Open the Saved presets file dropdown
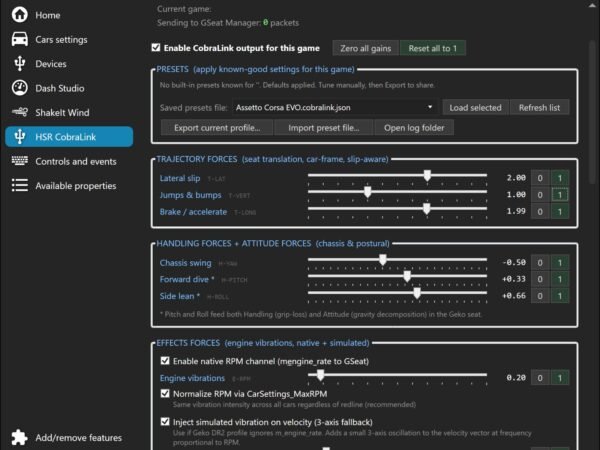This screenshot has width=600, height=450. (334, 108)
